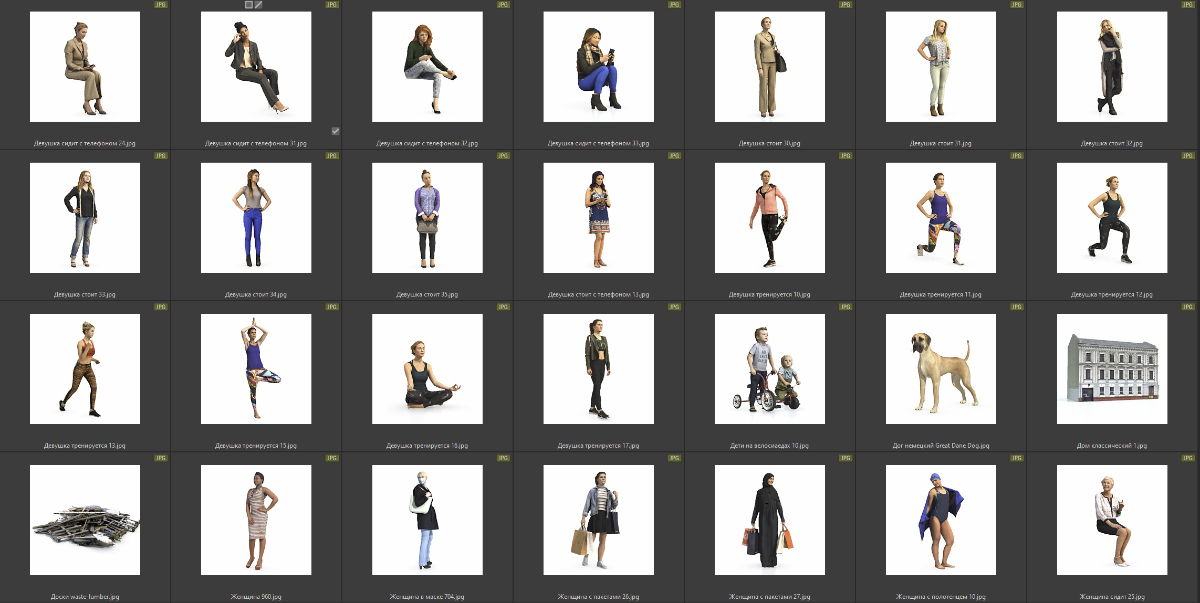Viewport: 1200px width, 603px height.
Task: Click JPG badge on Девушка сидит с телефоном 24
Action: [160, 5]
